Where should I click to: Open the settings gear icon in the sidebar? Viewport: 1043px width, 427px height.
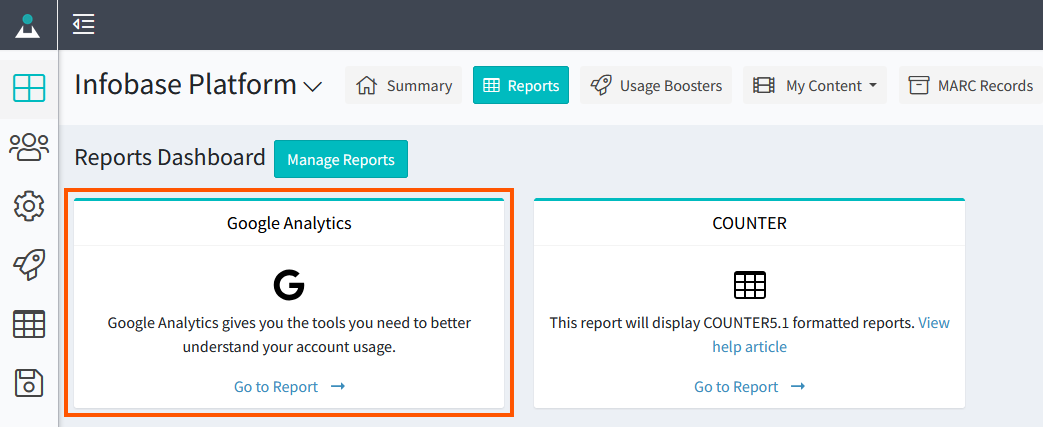[x=29, y=206]
